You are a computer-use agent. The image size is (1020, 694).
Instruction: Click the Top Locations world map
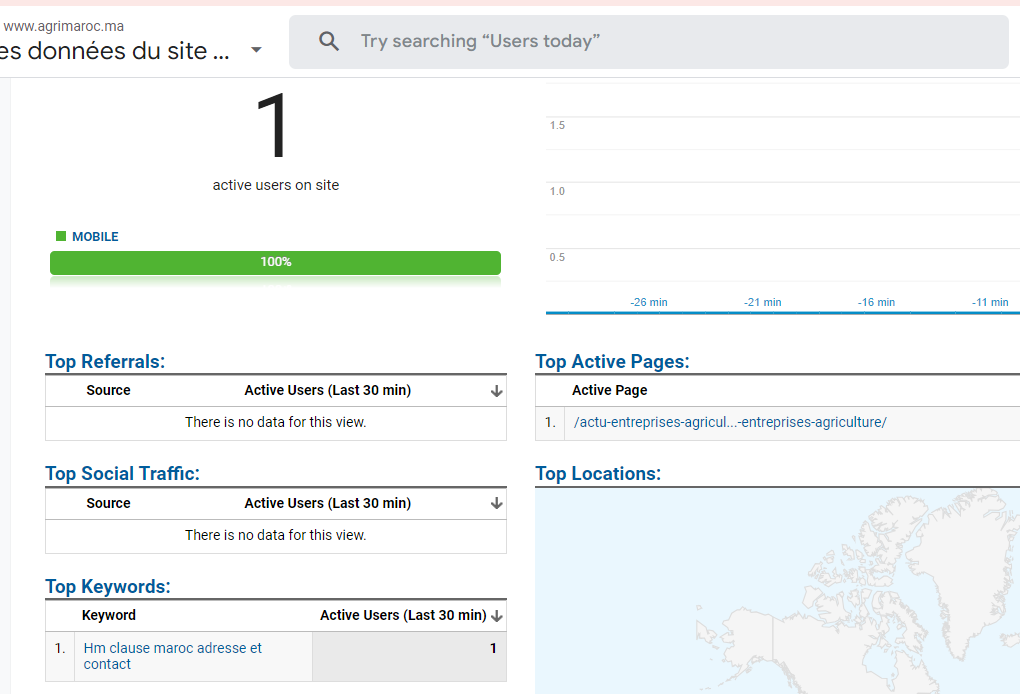777,591
